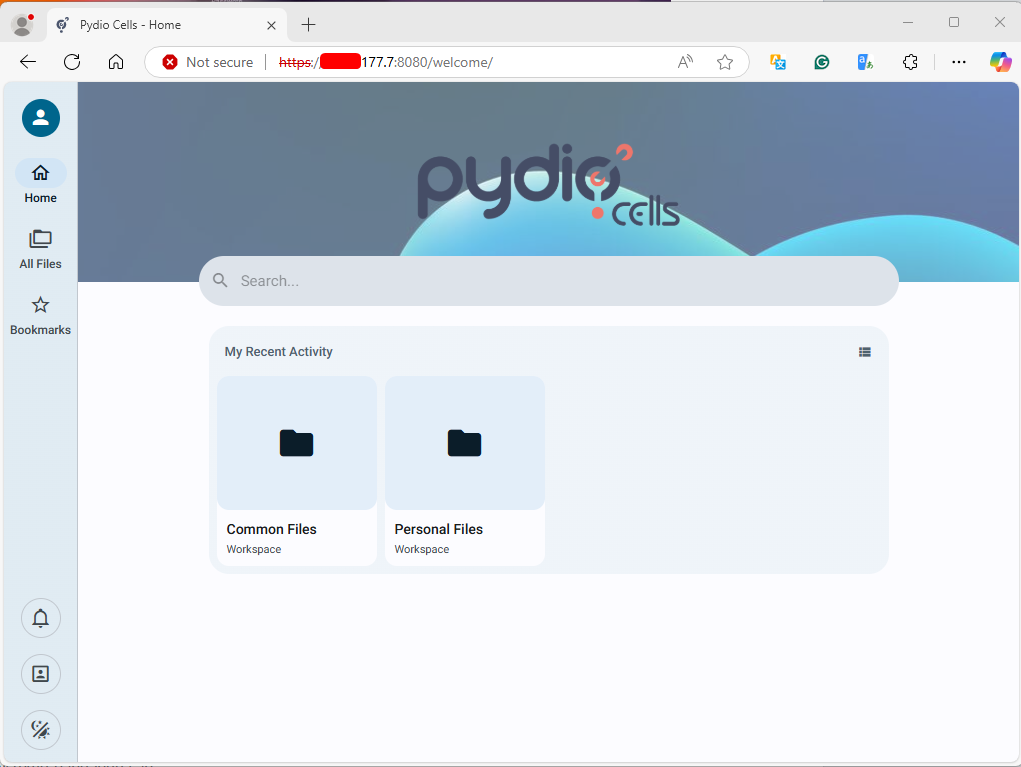
Task: Open the Copilot sidebar
Action: tap(1001, 62)
